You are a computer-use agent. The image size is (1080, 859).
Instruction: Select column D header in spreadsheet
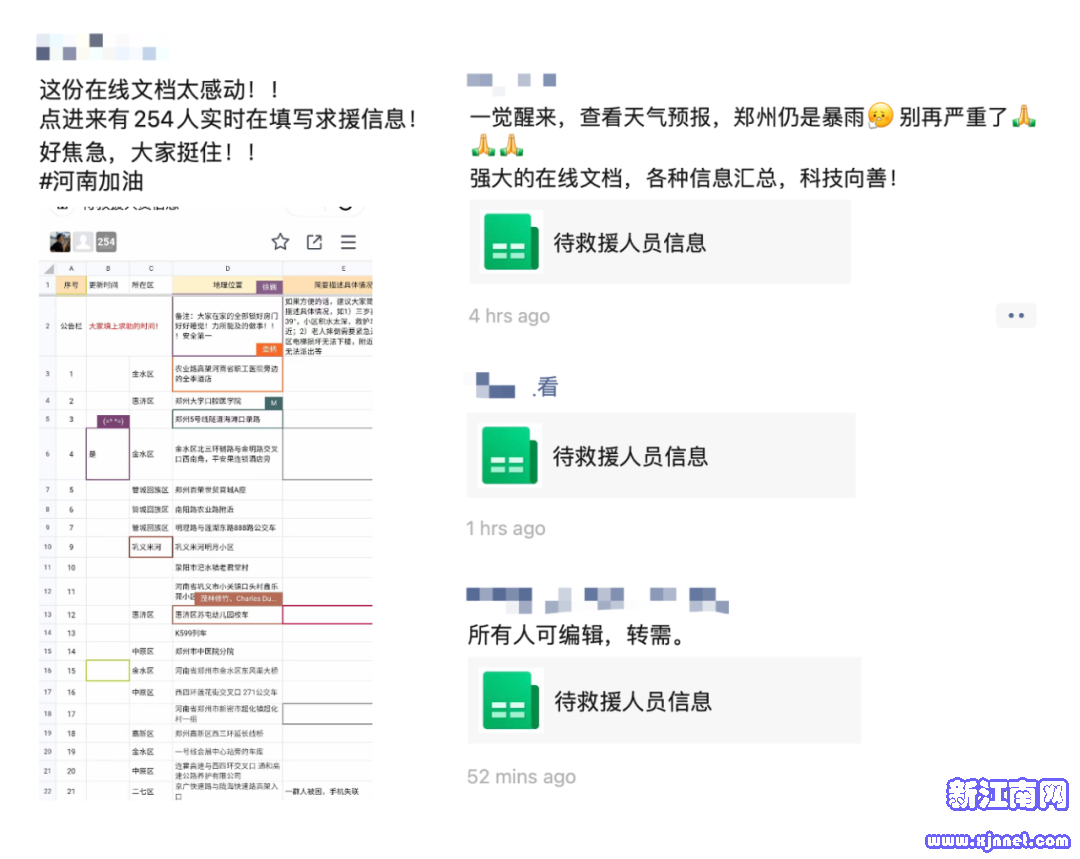point(227,268)
